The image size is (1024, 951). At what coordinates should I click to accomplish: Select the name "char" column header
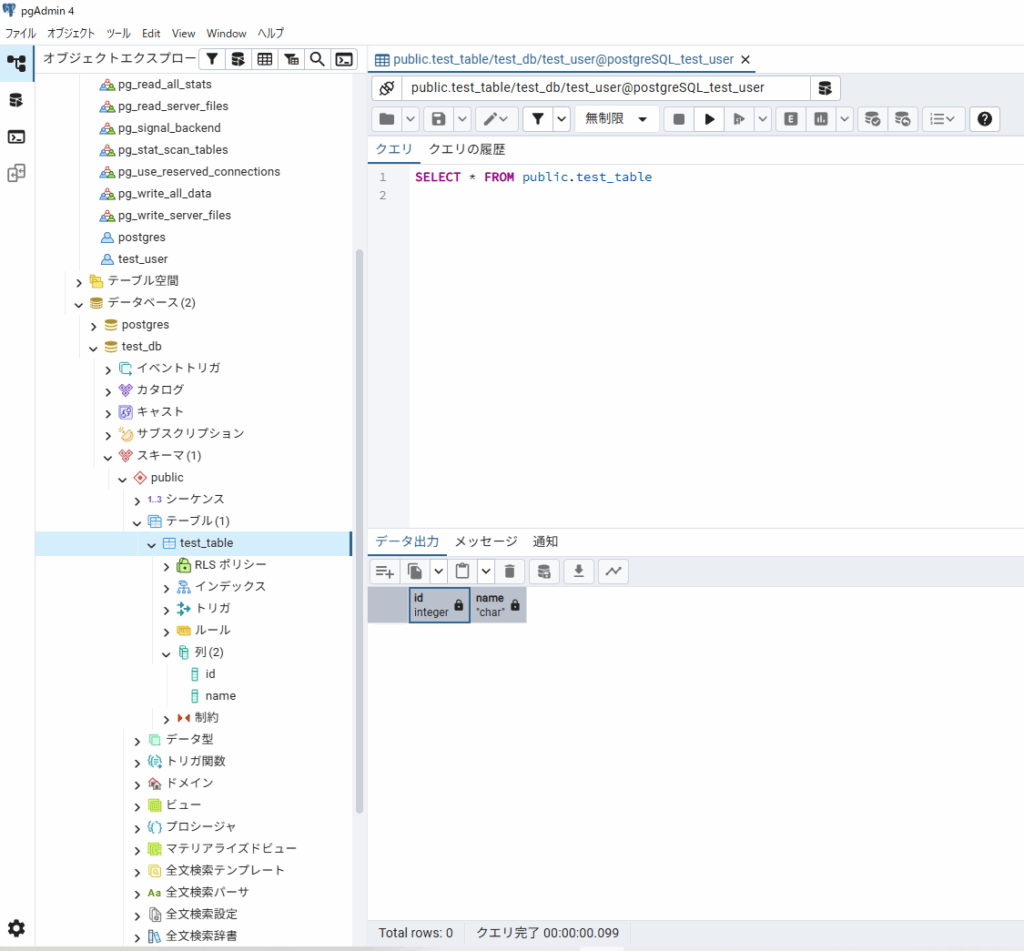point(498,605)
